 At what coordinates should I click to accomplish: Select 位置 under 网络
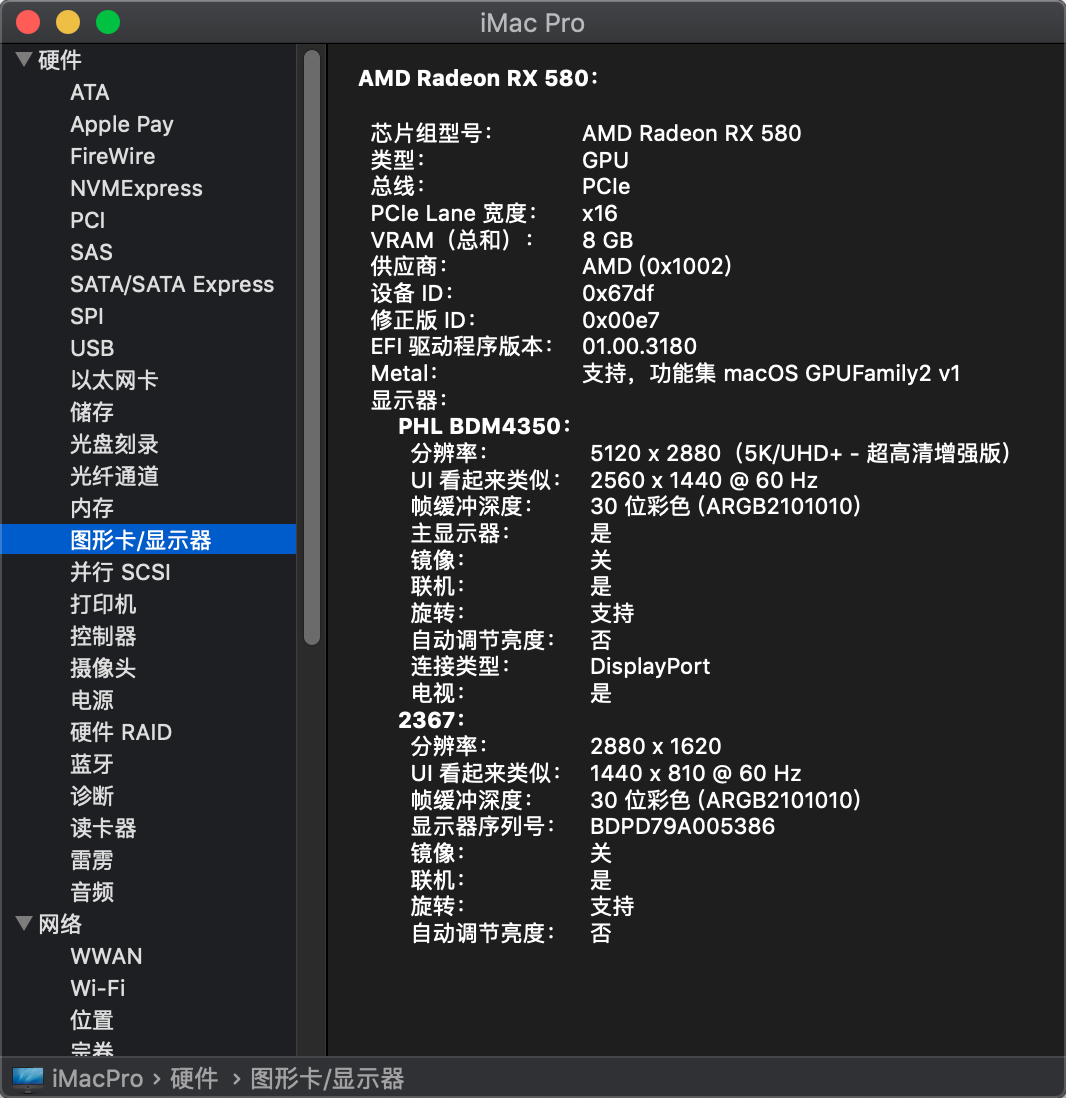92,1020
